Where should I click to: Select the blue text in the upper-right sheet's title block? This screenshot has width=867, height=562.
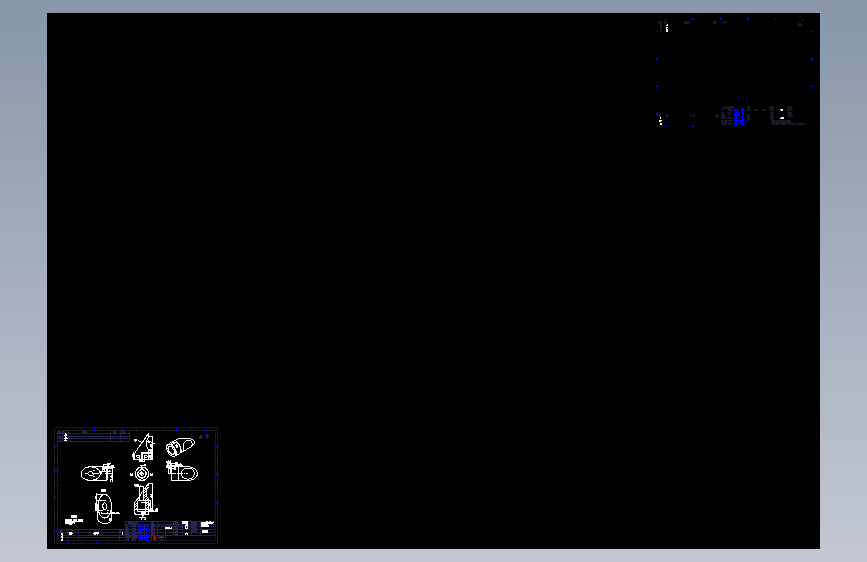click(x=739, y=117)
